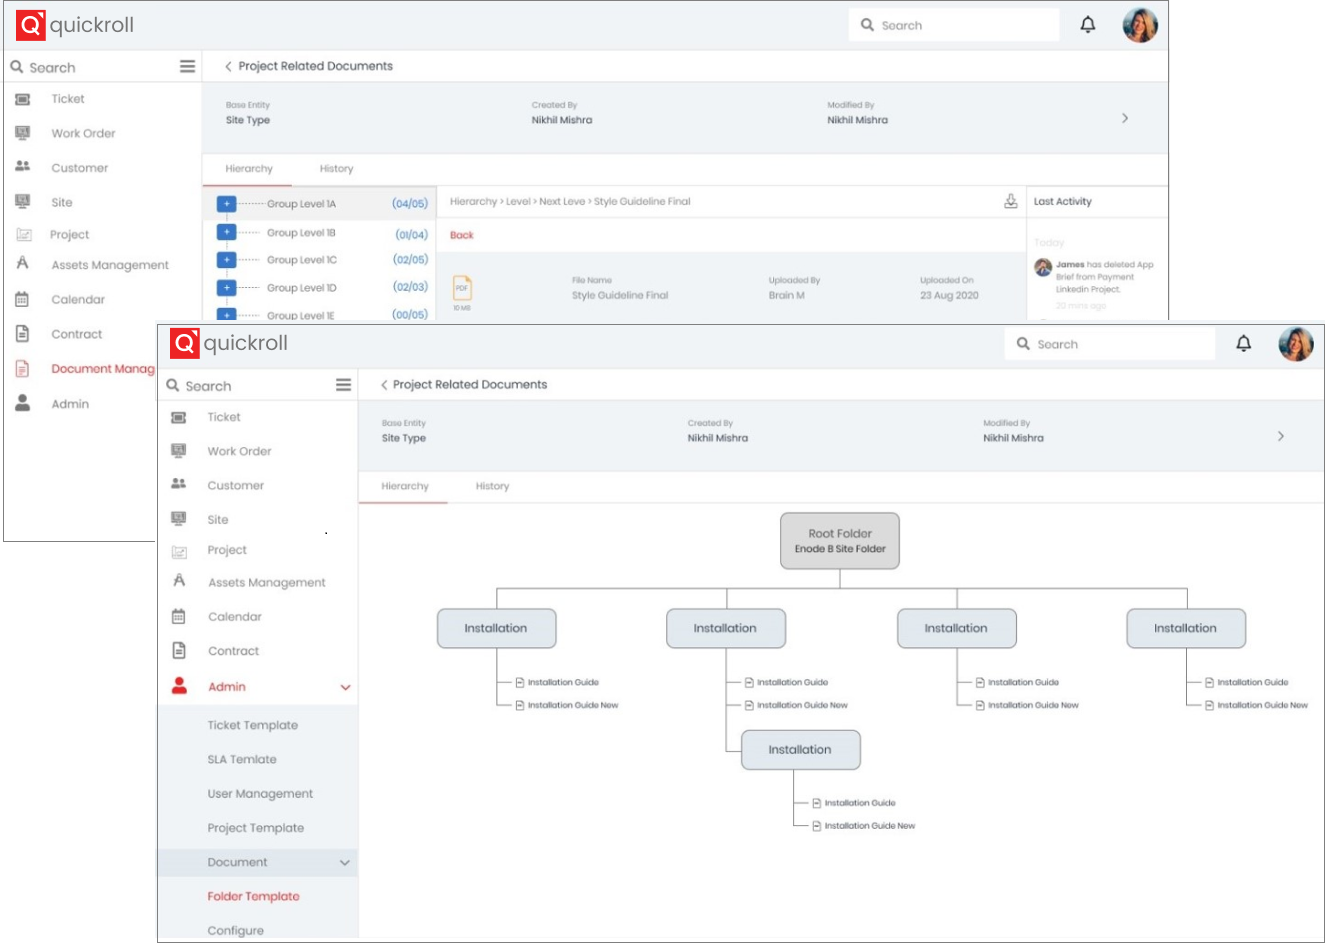This screenshot has width=1333, height=947.
Task: Toggle hamburger menu in the back window sidebar
Action: click(187, 66)
